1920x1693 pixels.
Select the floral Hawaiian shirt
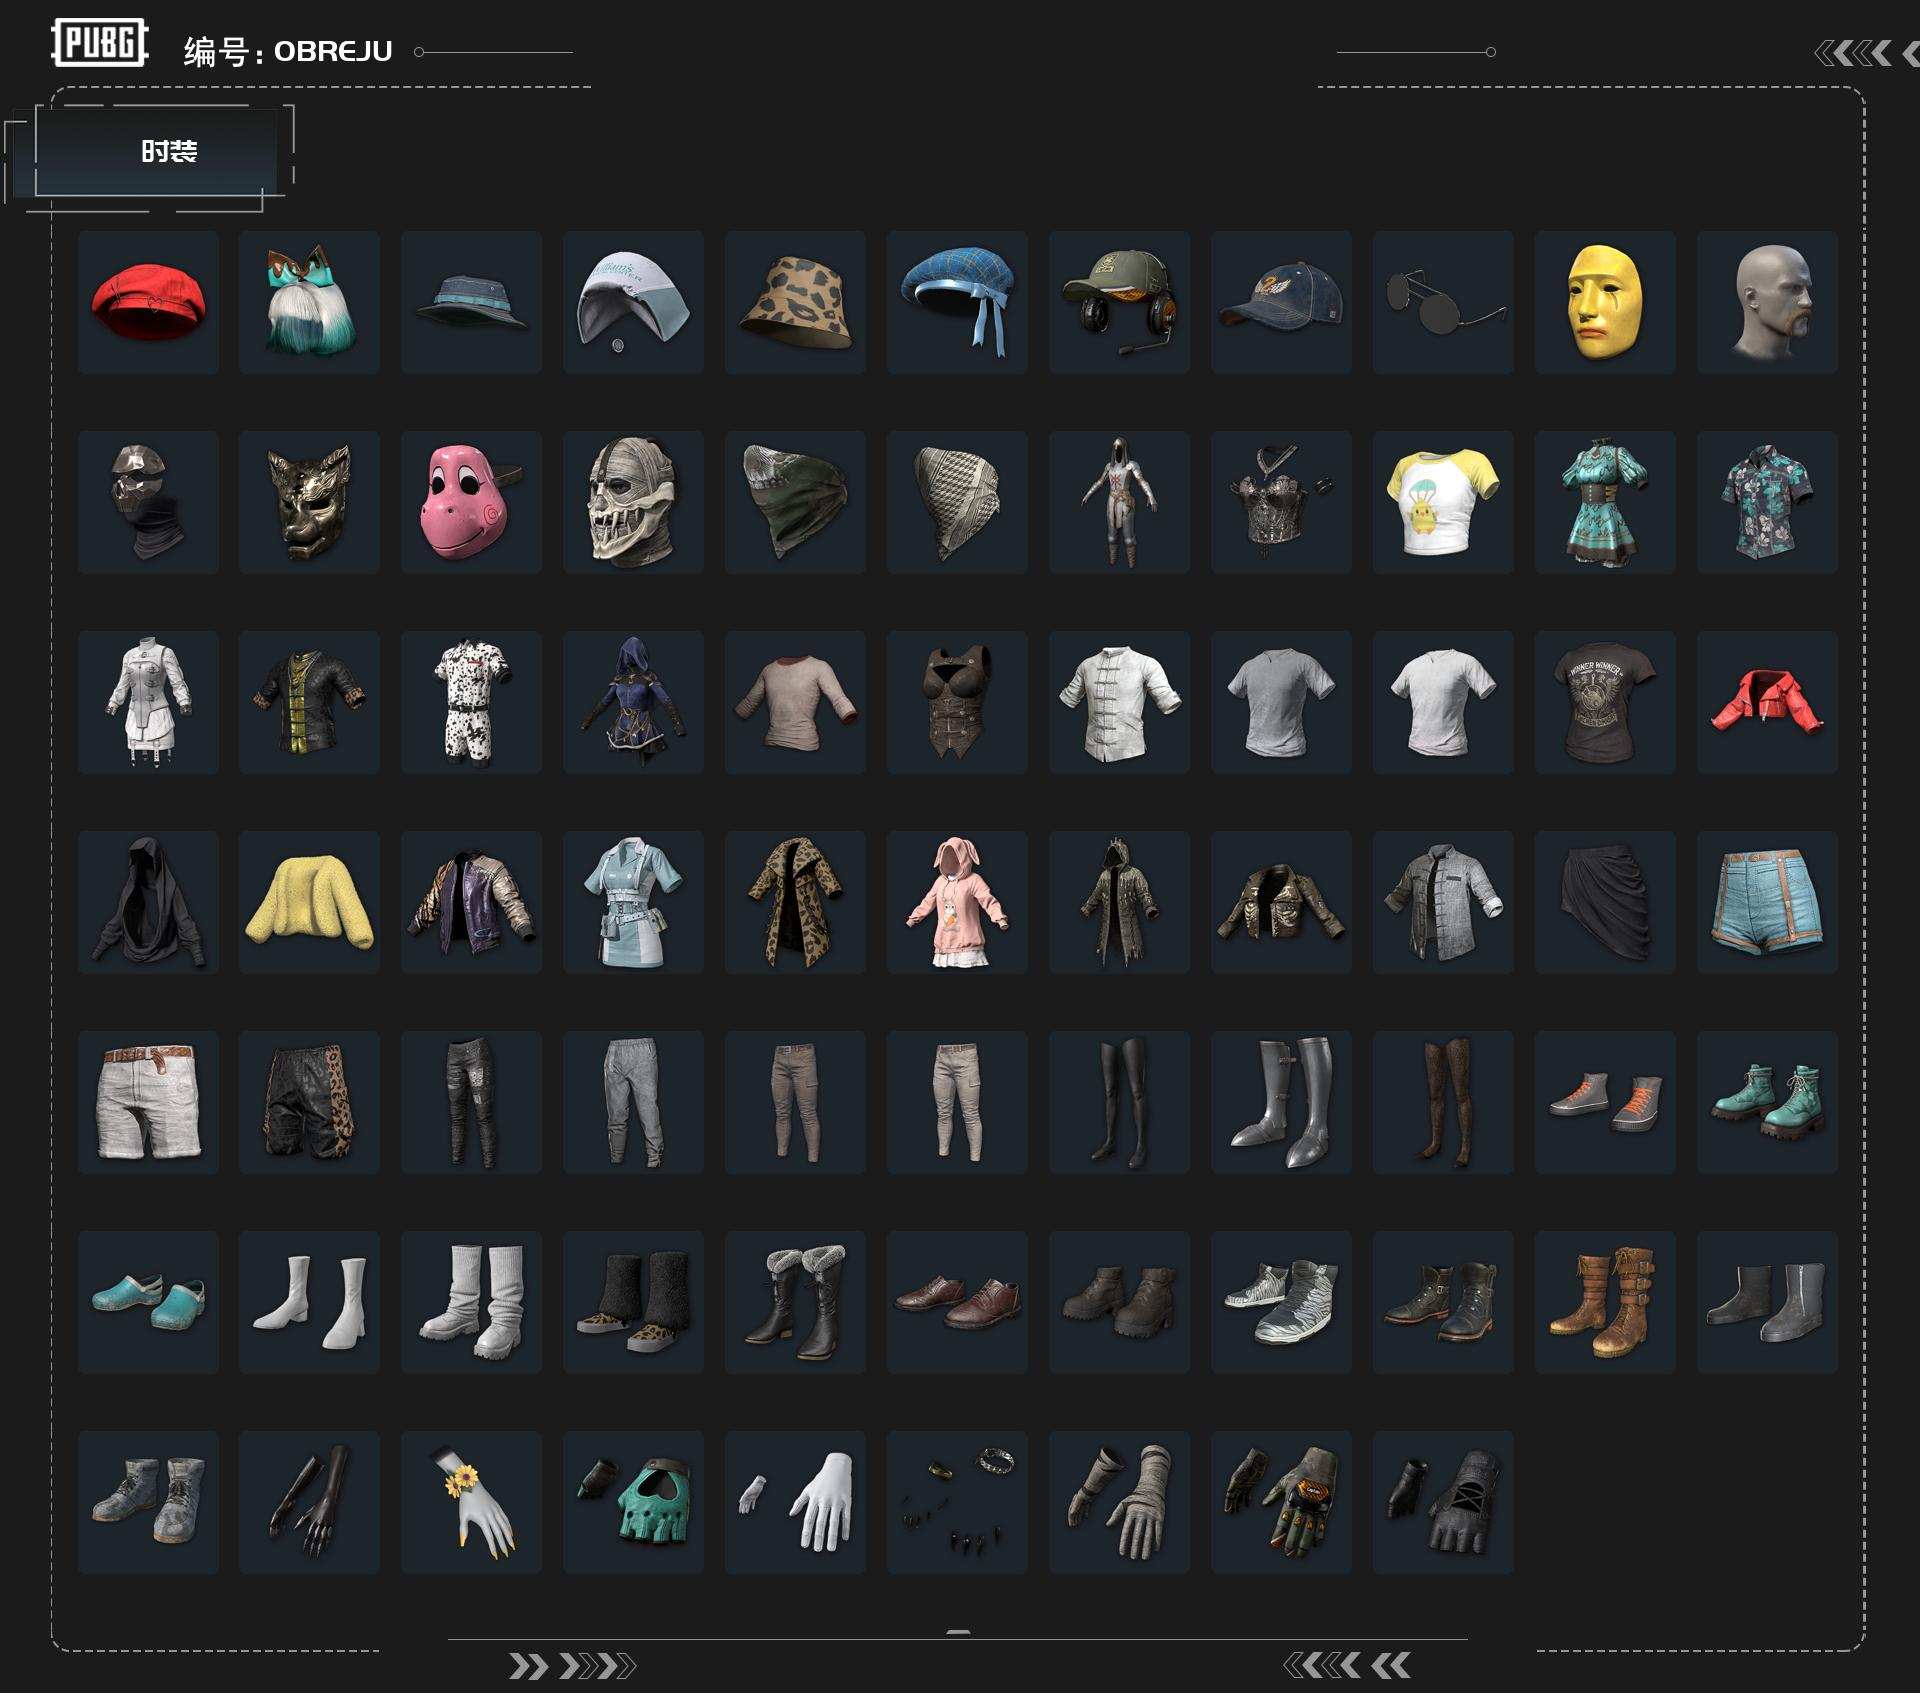coord(1767,502)
